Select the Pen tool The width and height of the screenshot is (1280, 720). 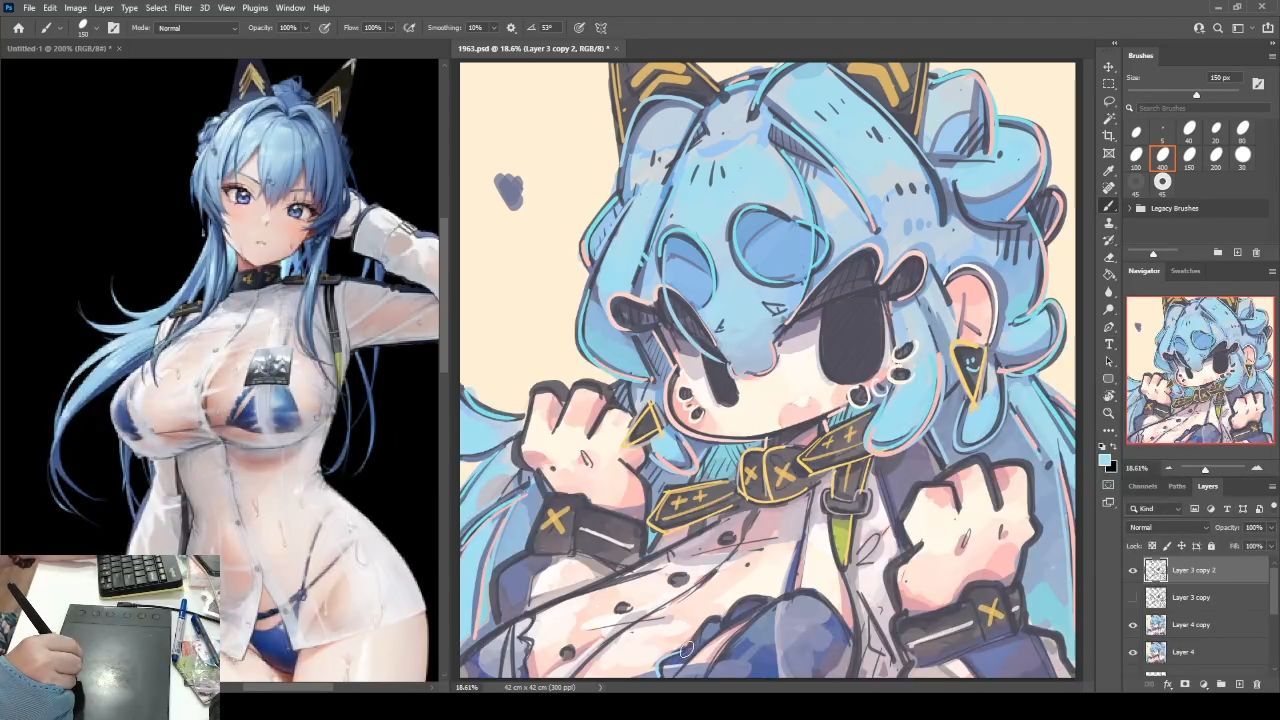(1109, 327)
